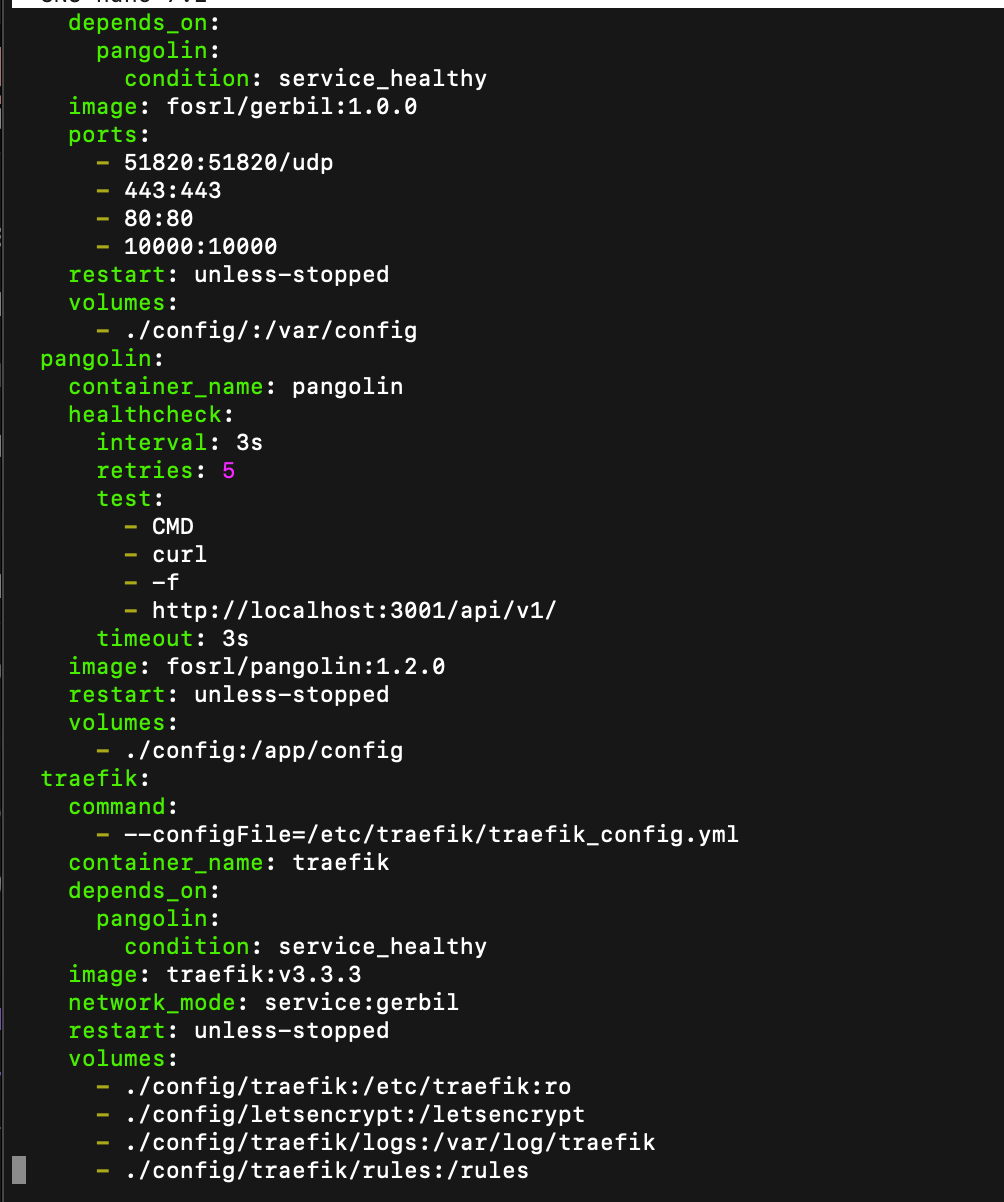Viewport: 1004px width, 1202px height.
Task: Click the gray terminal cursor block
Action: point(19,1170)
